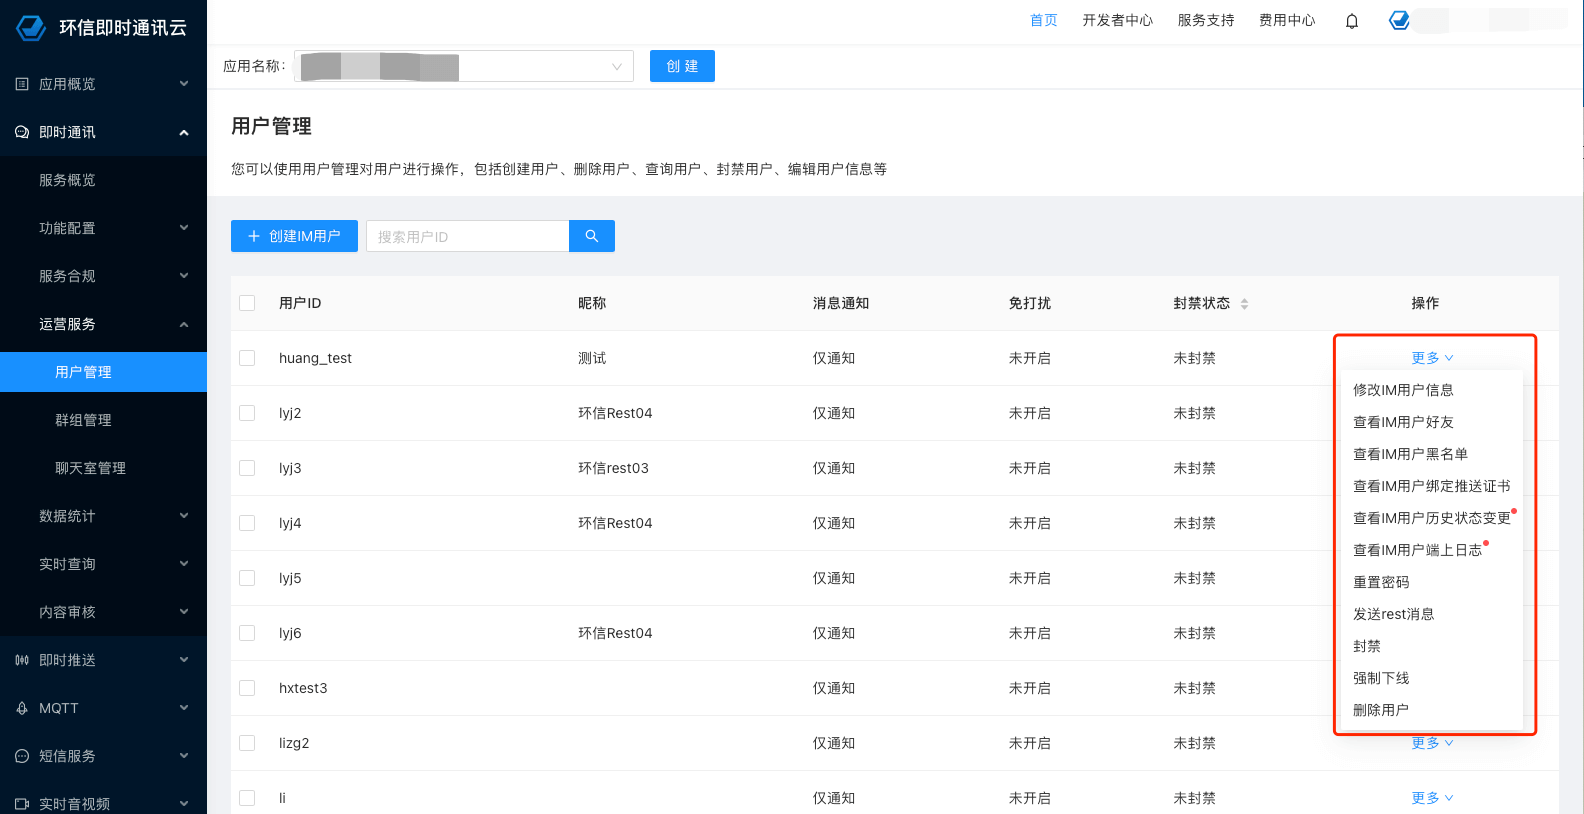Click the Easemob logo icon in sidebar header

click(x=32, y=28)
